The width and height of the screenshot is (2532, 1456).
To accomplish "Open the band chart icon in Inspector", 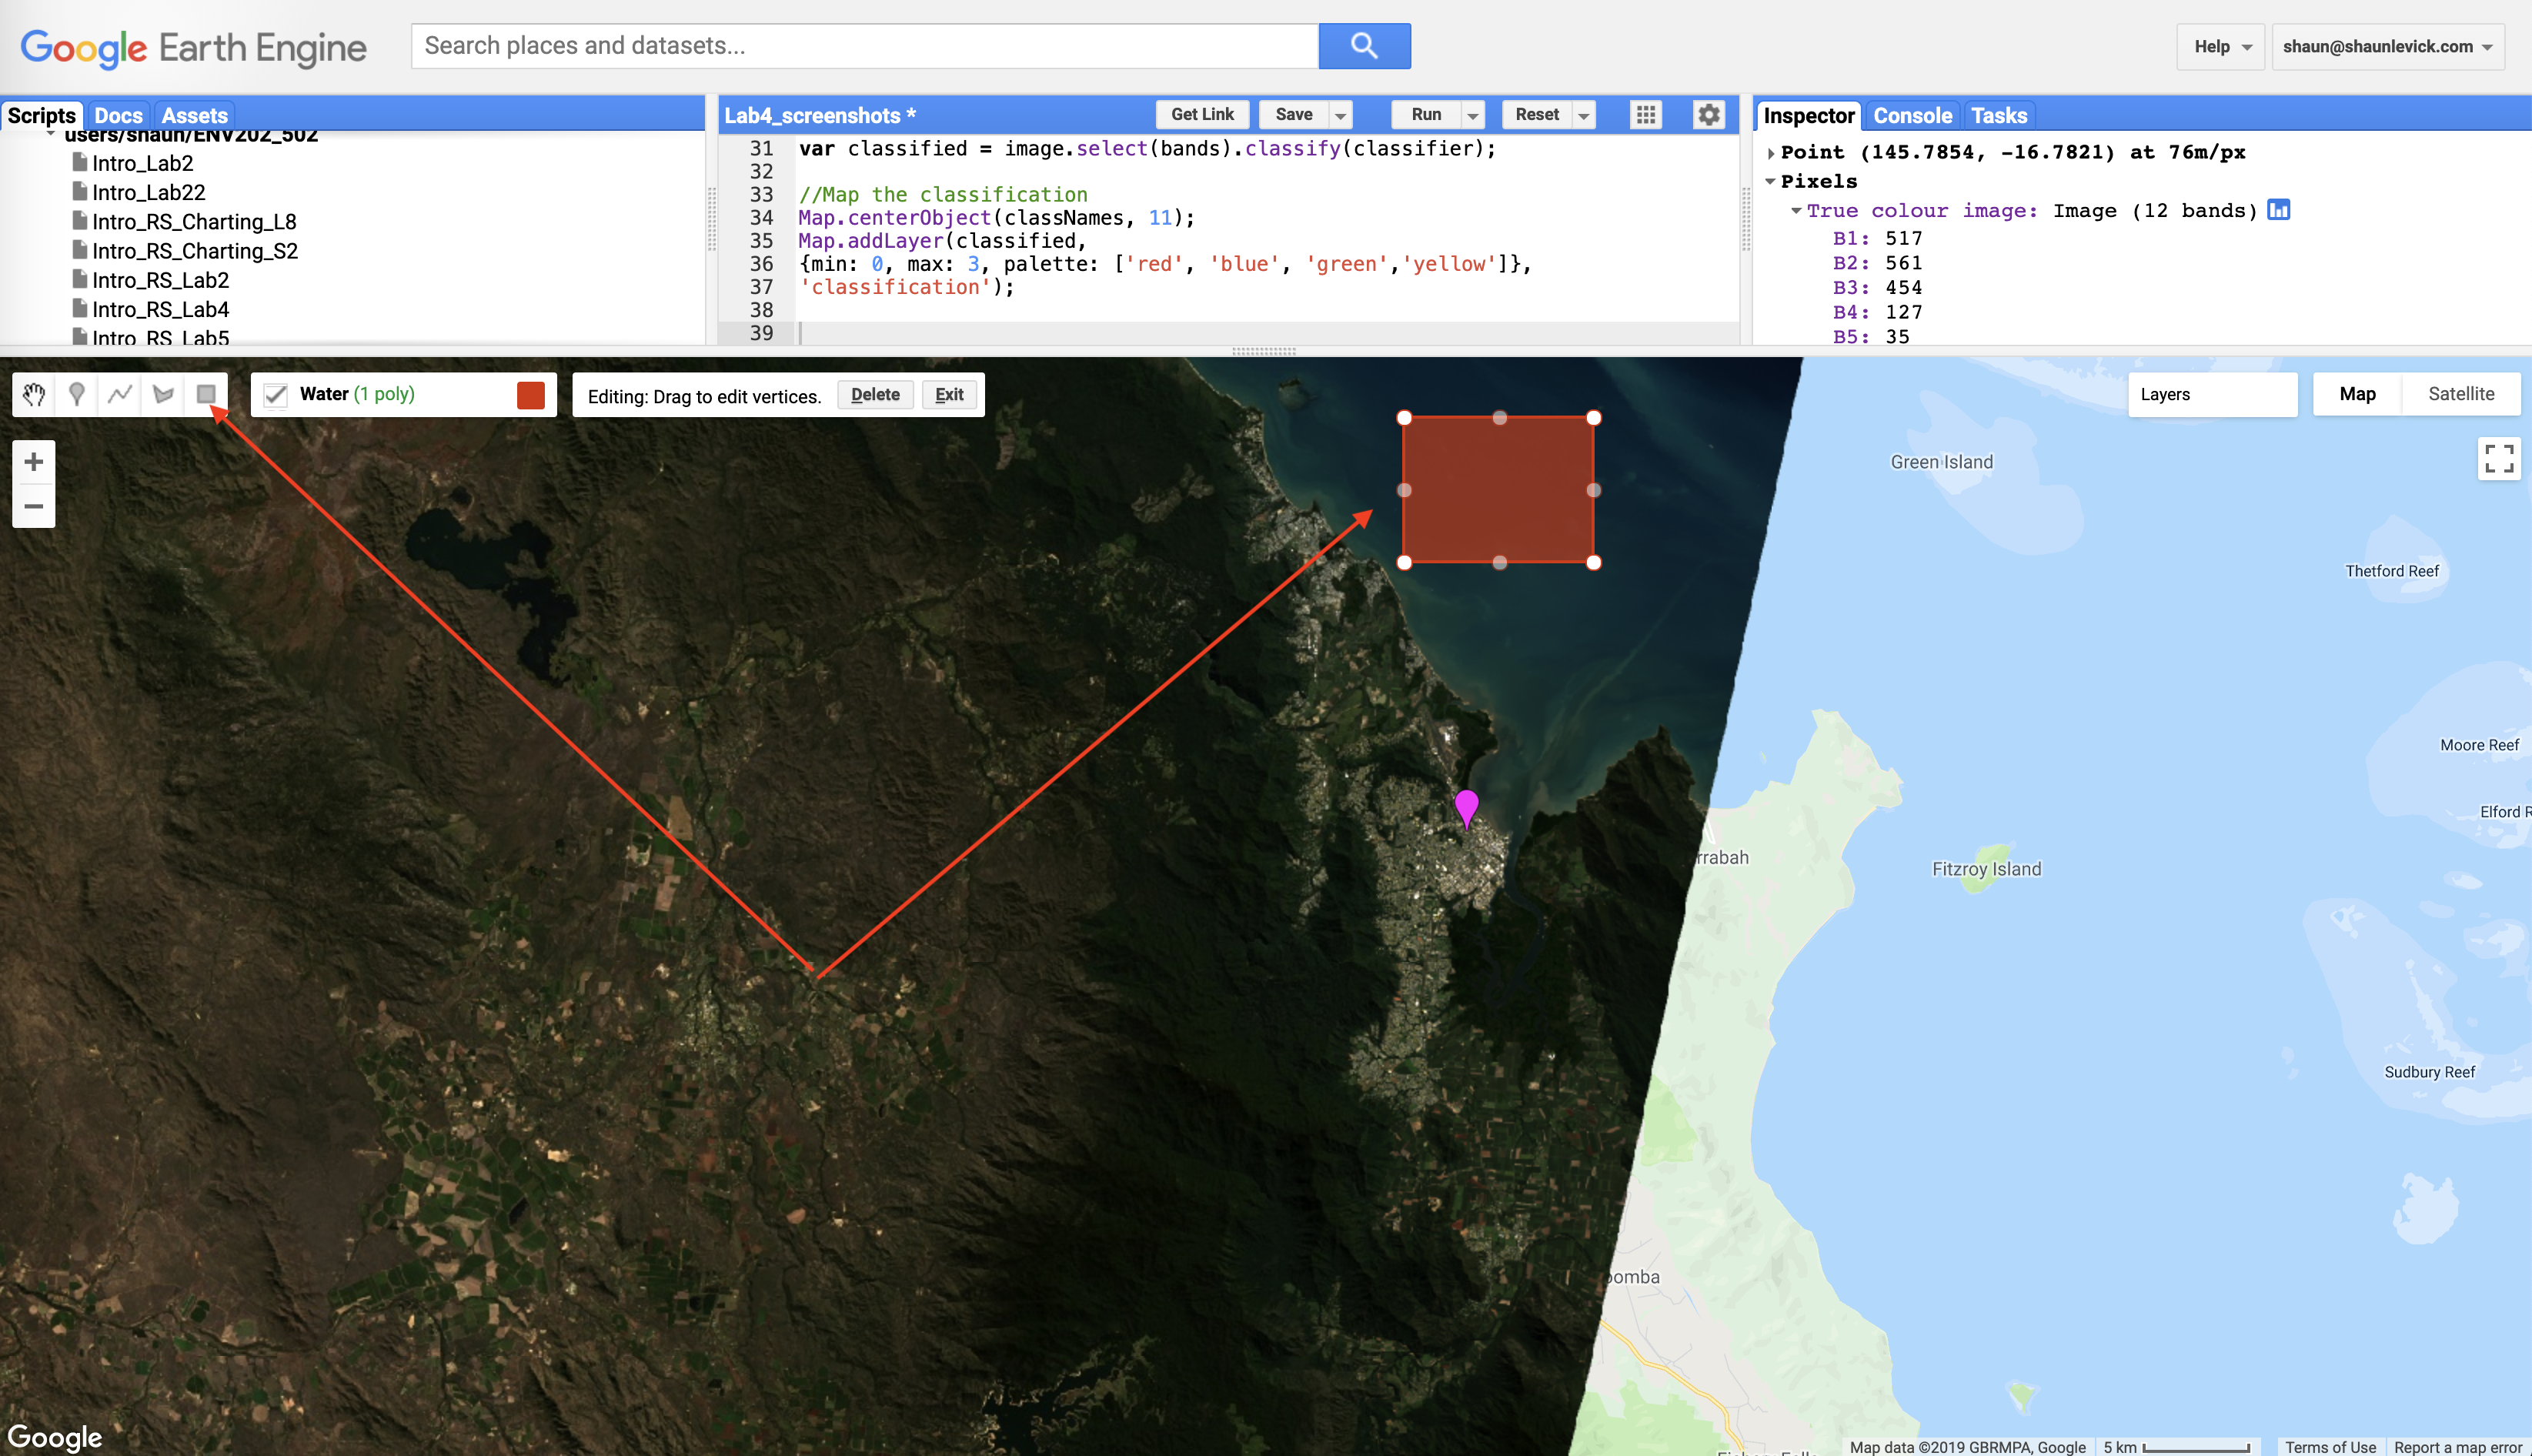I will [x=2279, y=210].
